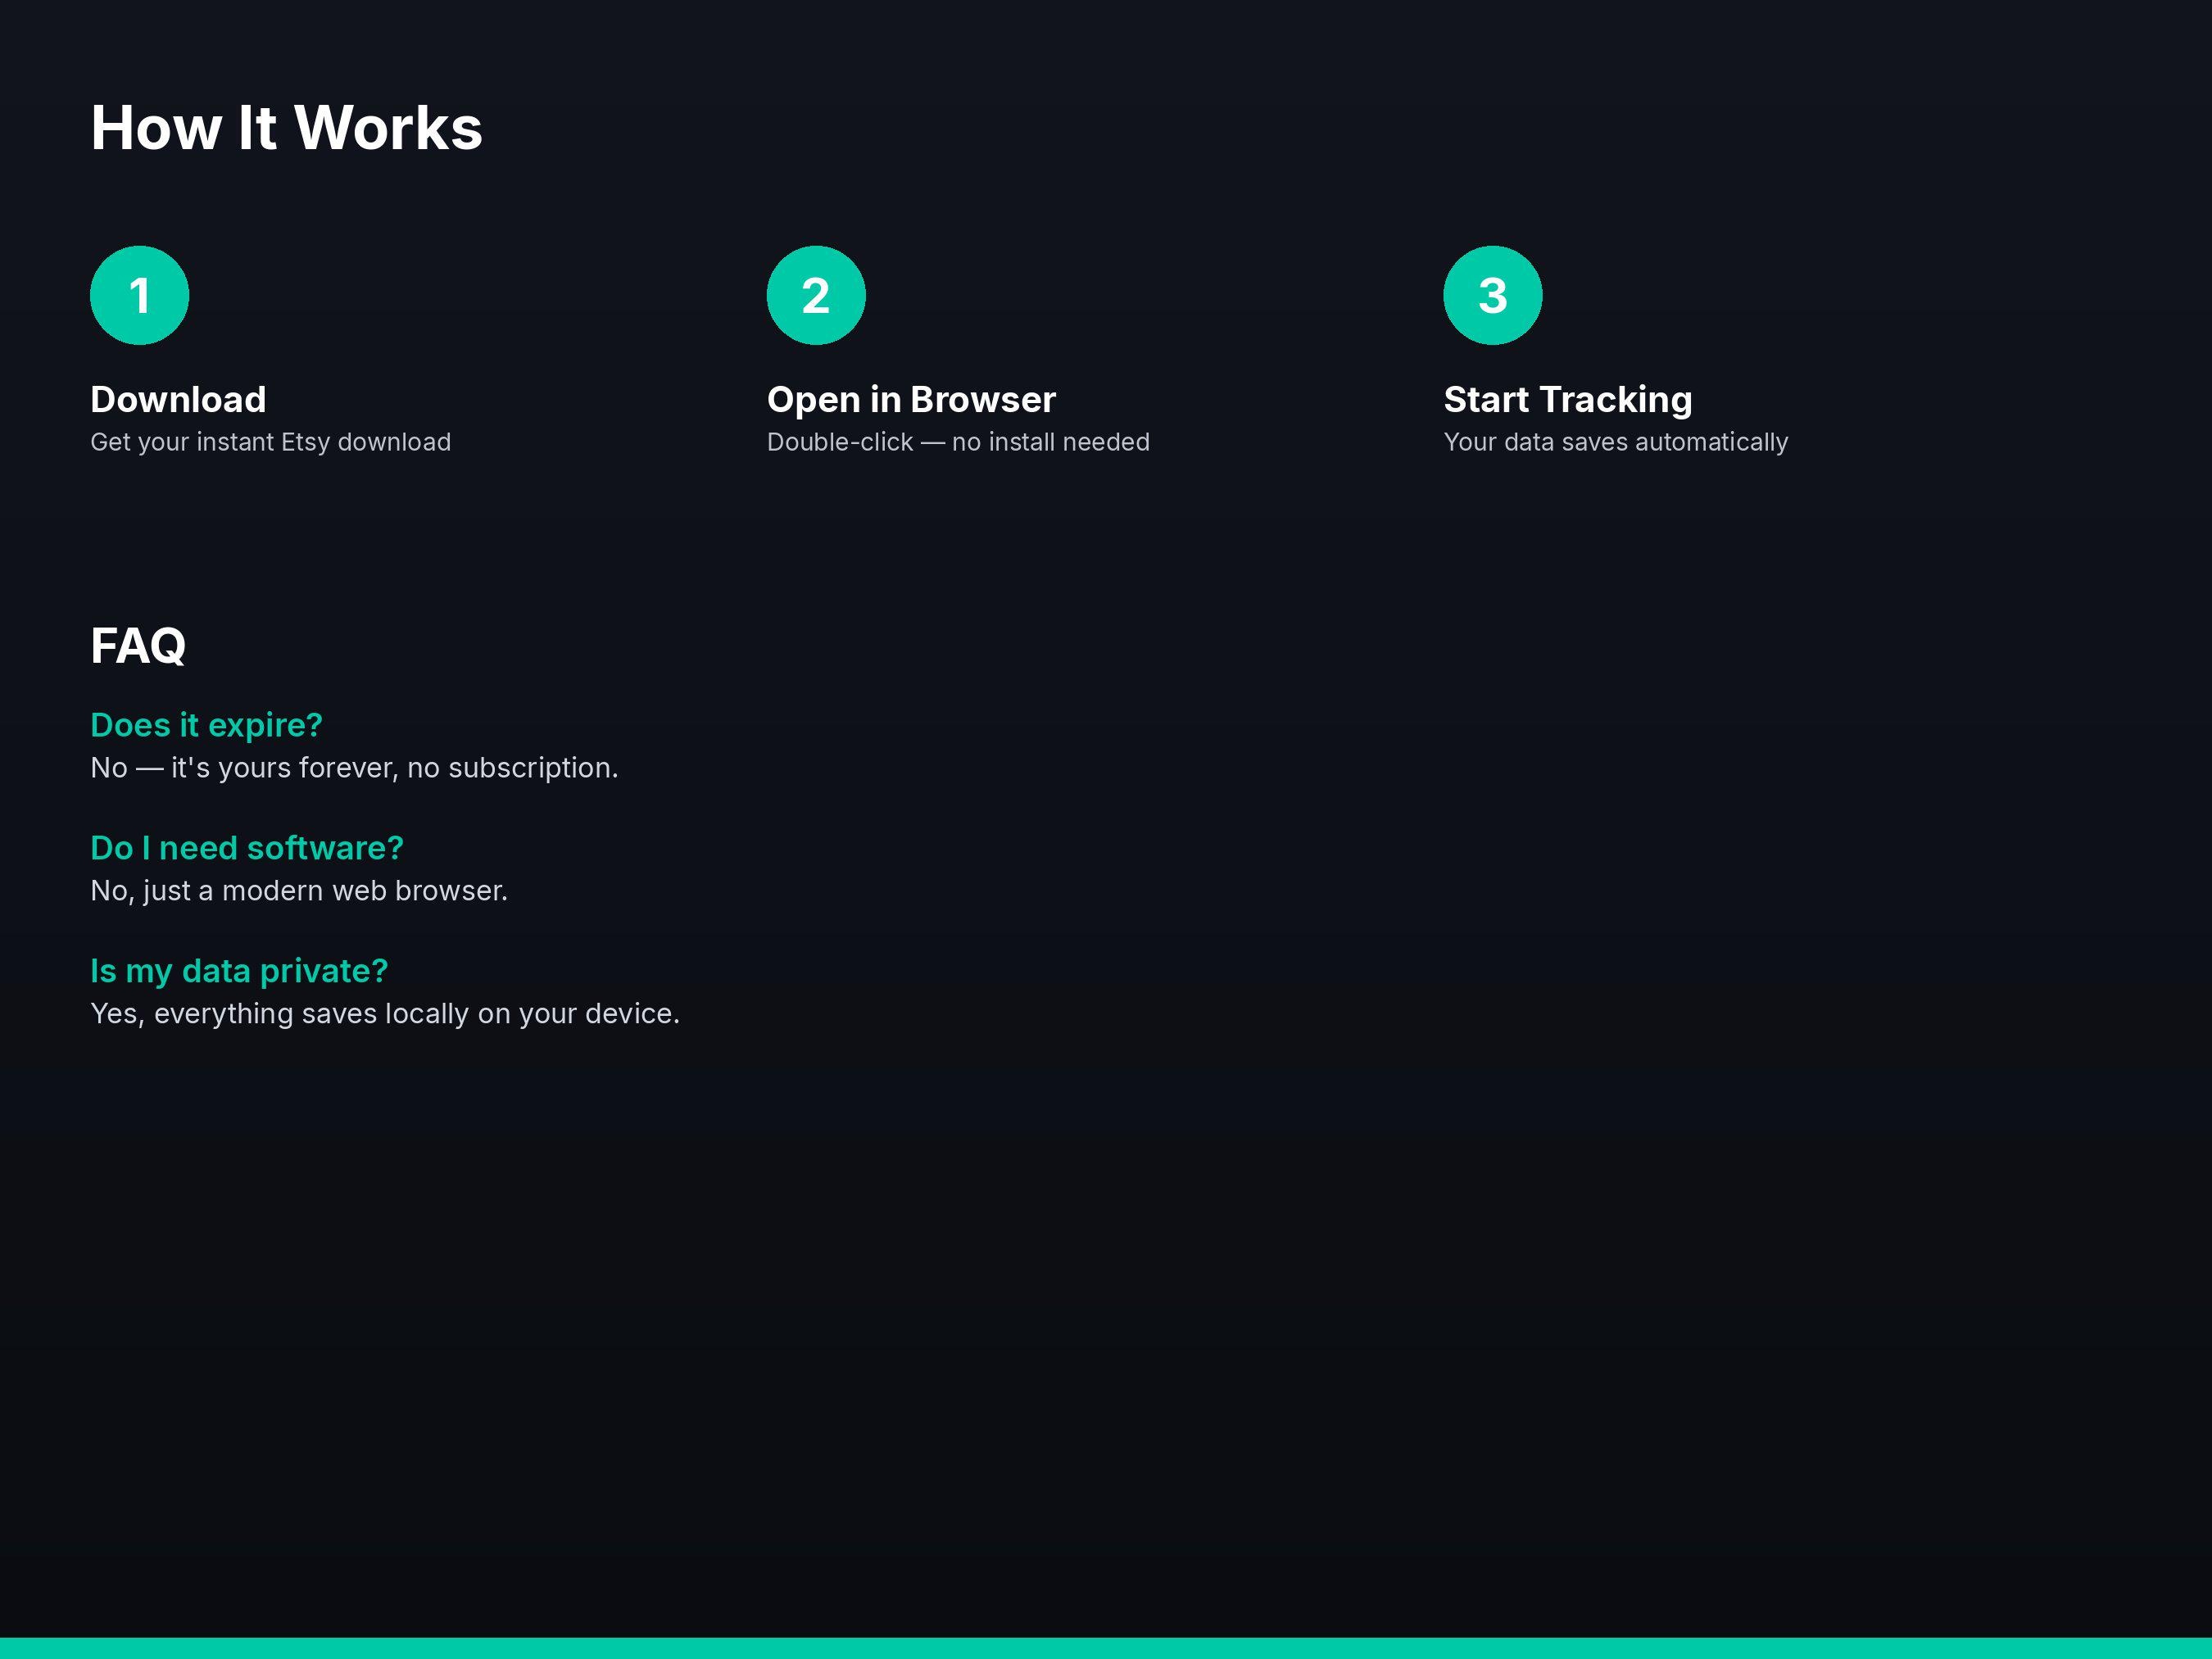Click the just a modern web browser answer

click(299, 891)
